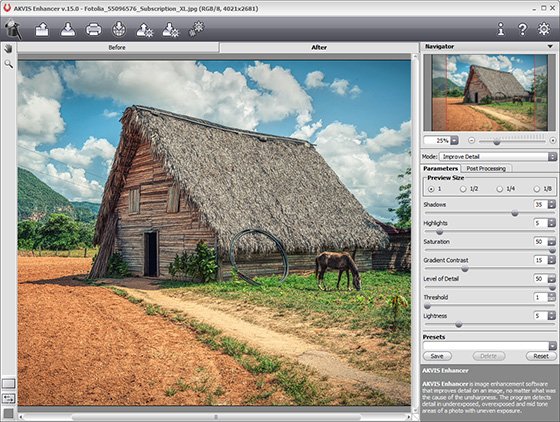Image resolution: width=560 pixels, height=422 pixels.
Task: Click the zoom in plus button in Navigator
Action: (x=553, y=141)
